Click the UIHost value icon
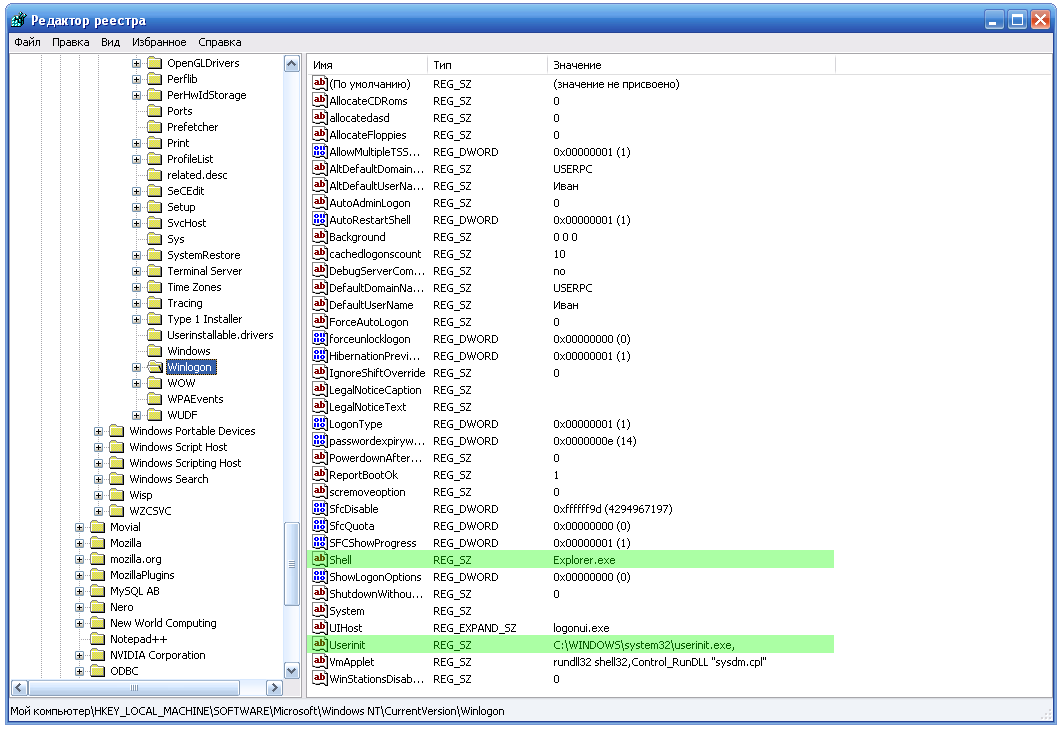Image resolution: width=1061 pixels, height=730 pixels. tap(320, 628)
